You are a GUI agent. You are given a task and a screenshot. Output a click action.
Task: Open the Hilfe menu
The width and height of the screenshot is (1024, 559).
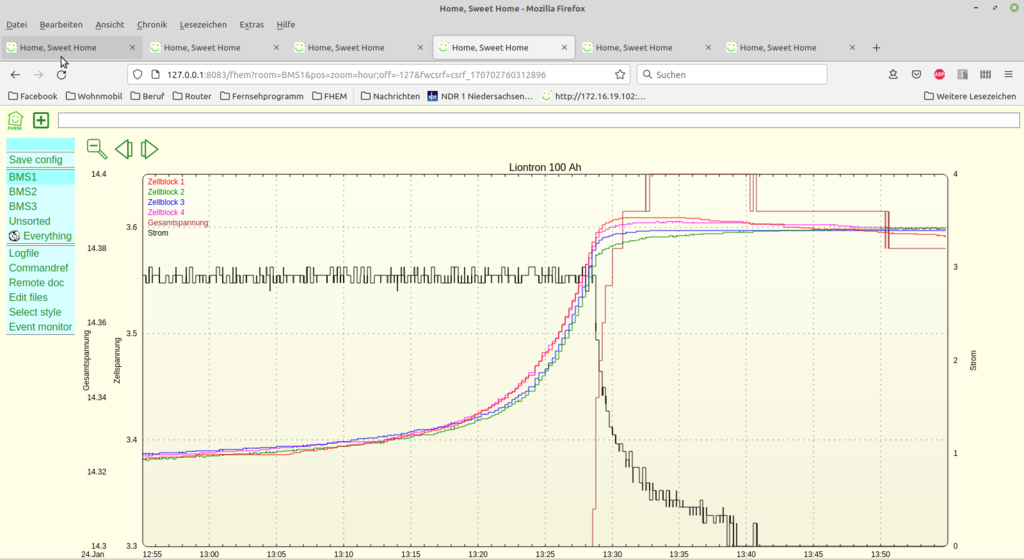[x=285, y=25]
